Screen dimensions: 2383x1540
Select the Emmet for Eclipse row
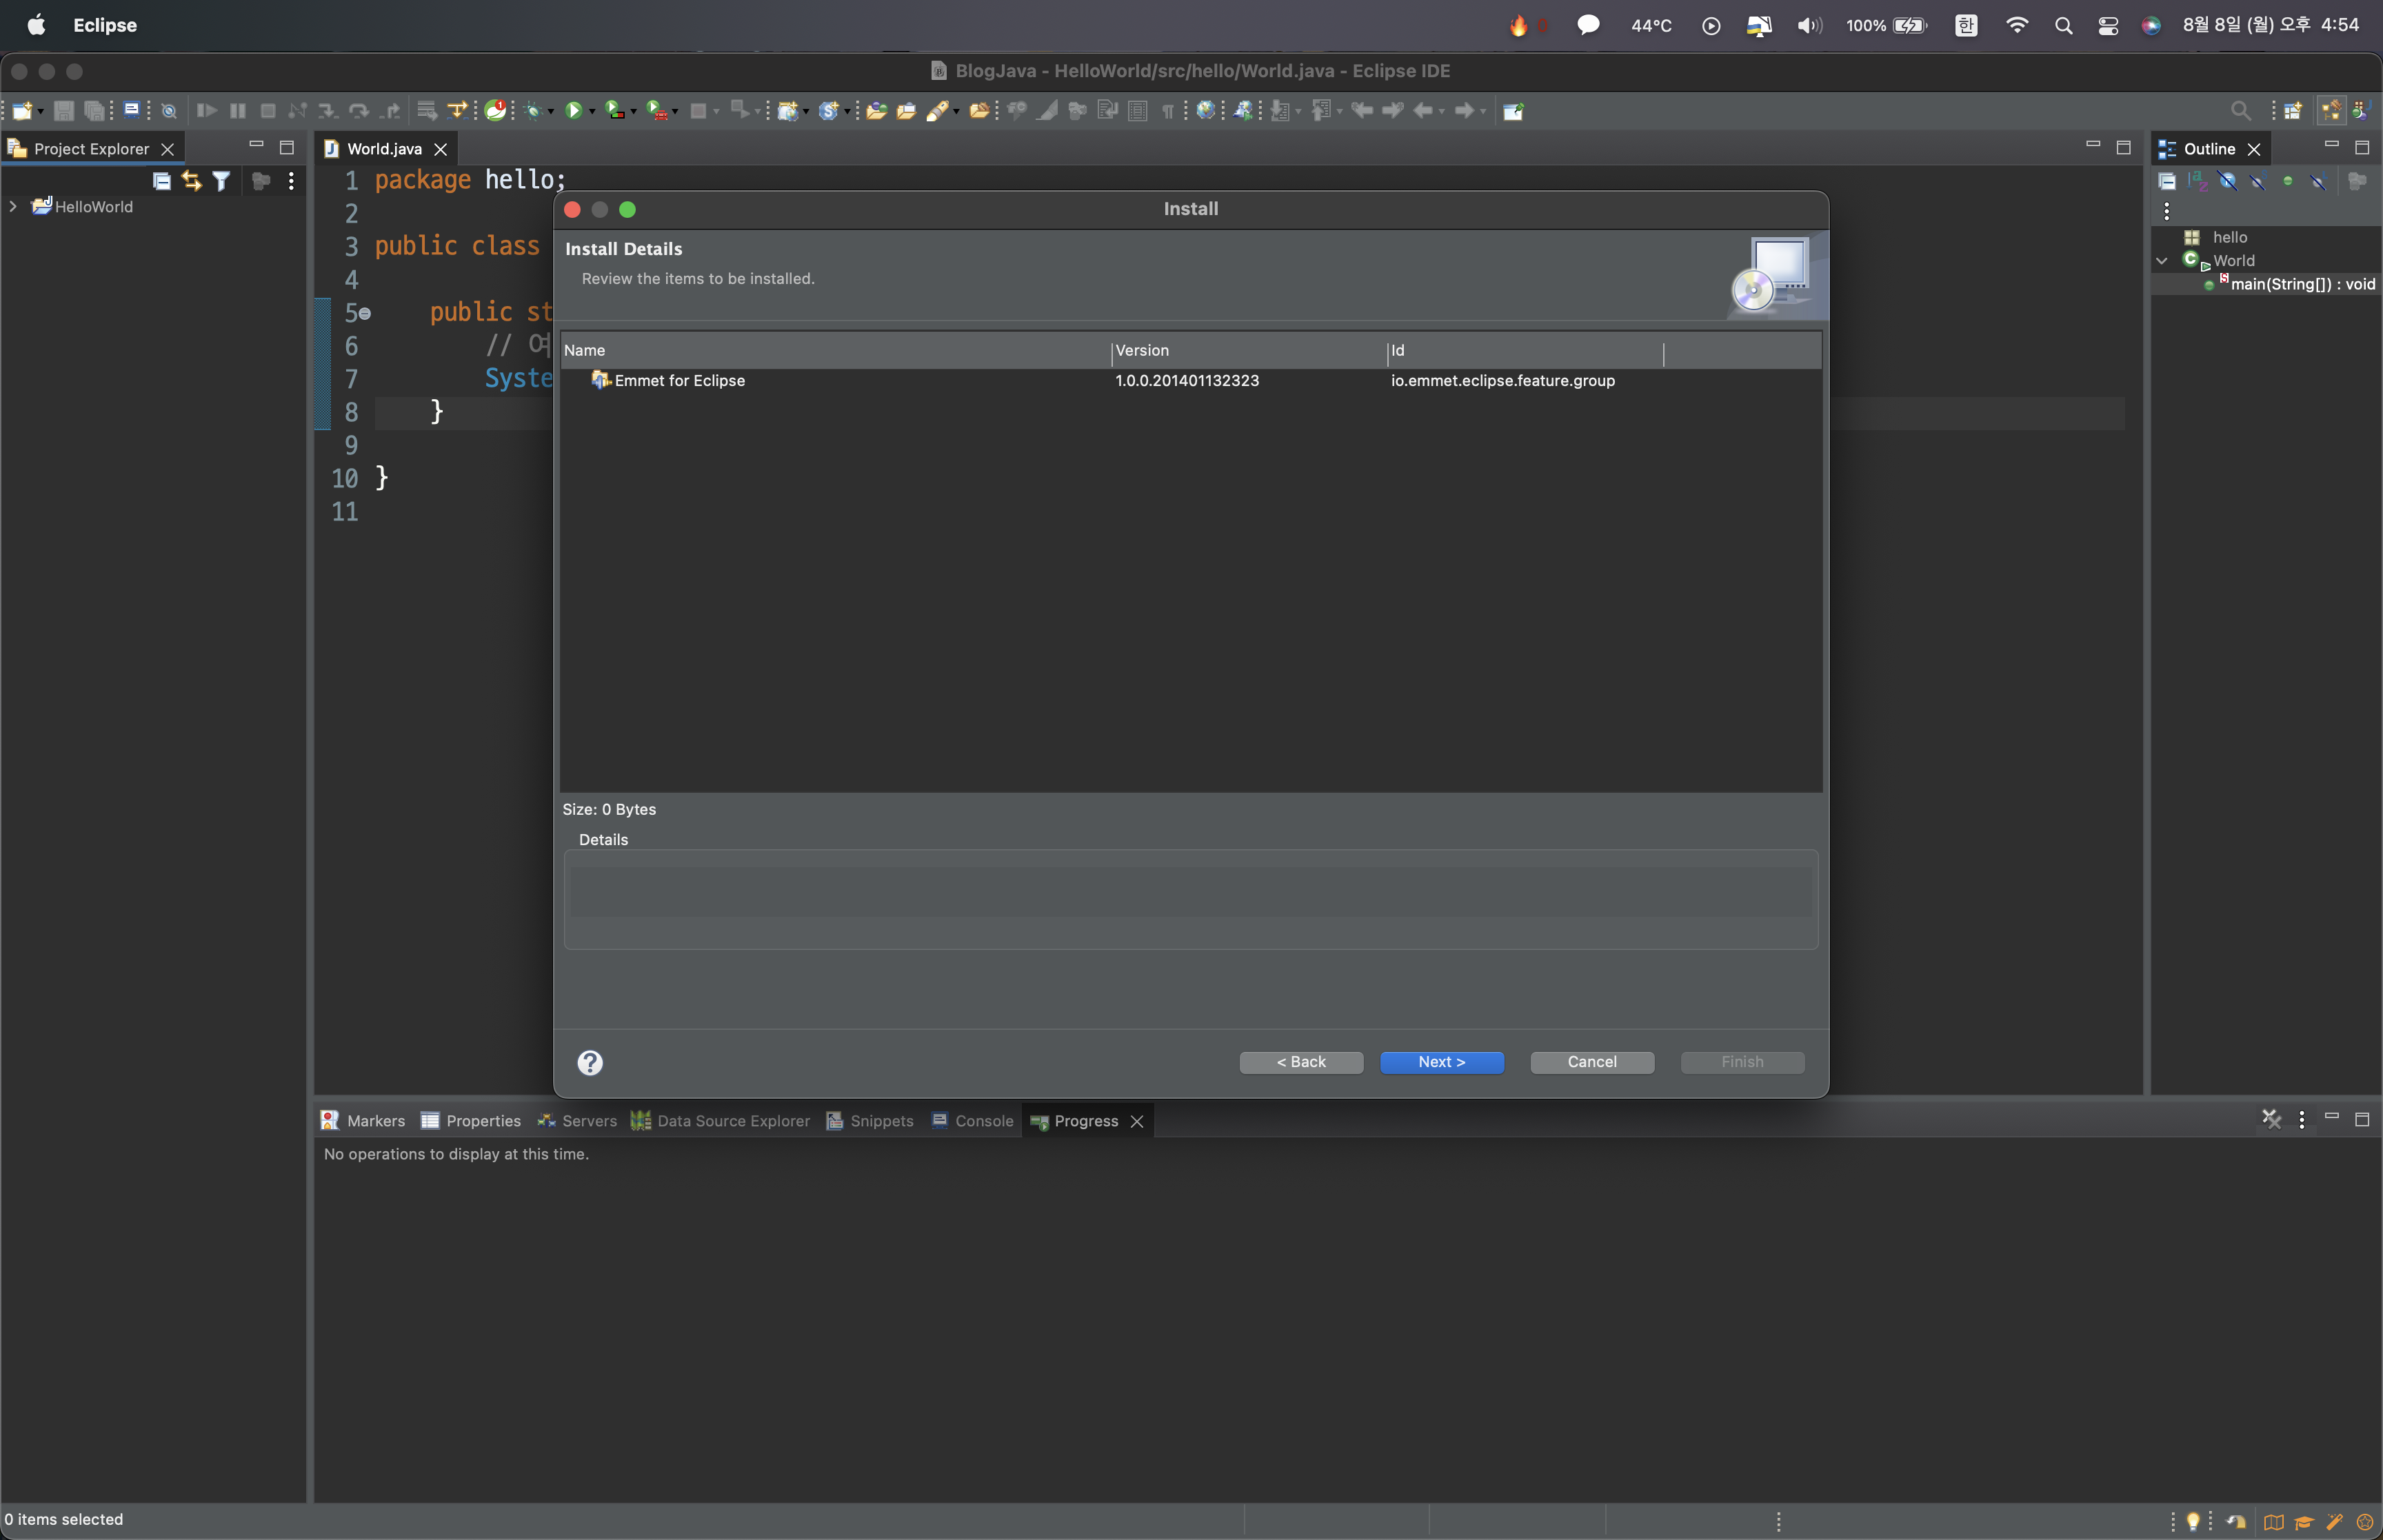click(680, 381)
